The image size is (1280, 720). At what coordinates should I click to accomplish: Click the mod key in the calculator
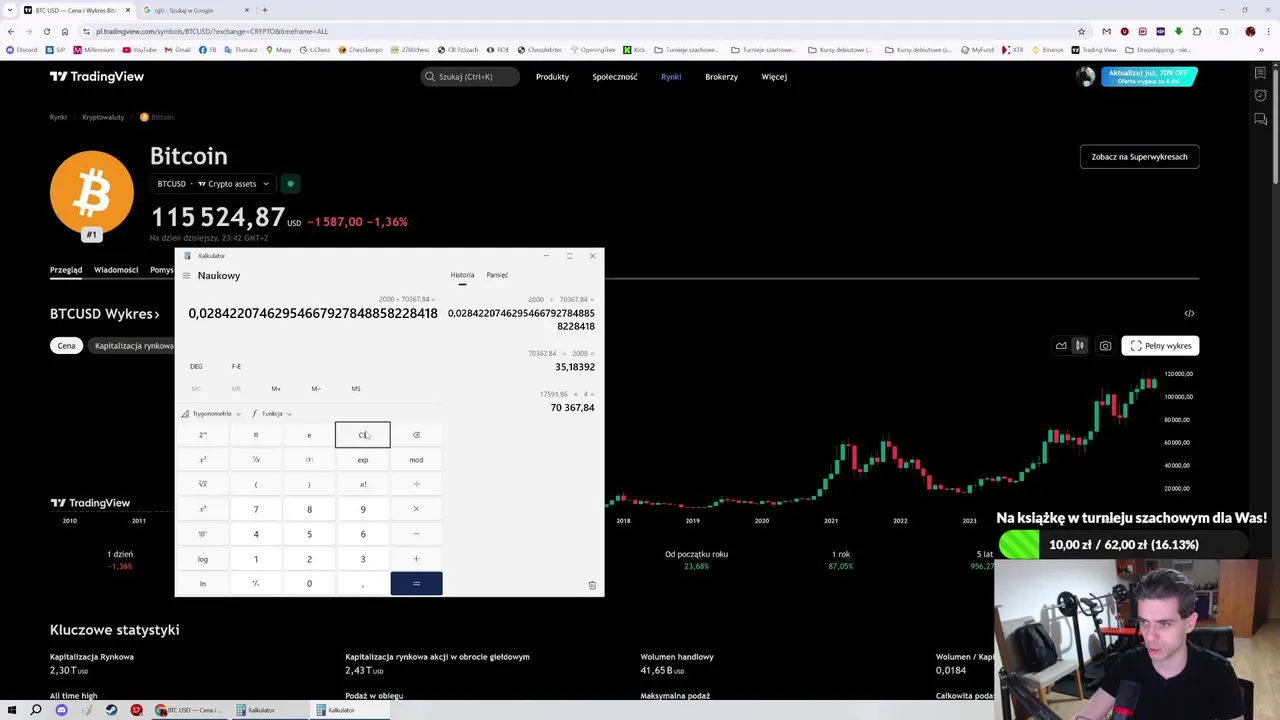pyautogui.click(x=416, y=460)
